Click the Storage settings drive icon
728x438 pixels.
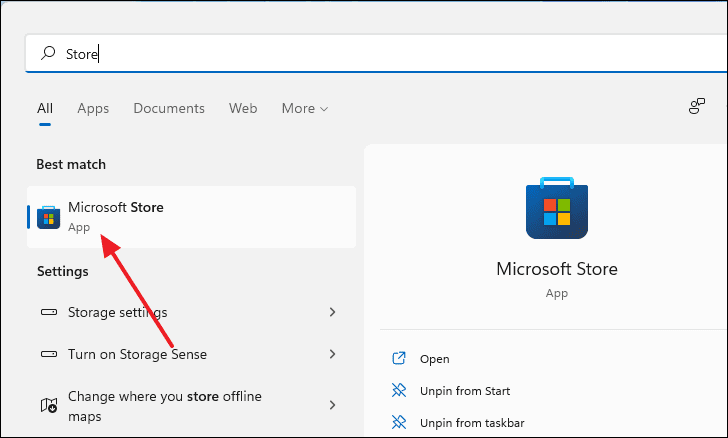click(49, 312)
